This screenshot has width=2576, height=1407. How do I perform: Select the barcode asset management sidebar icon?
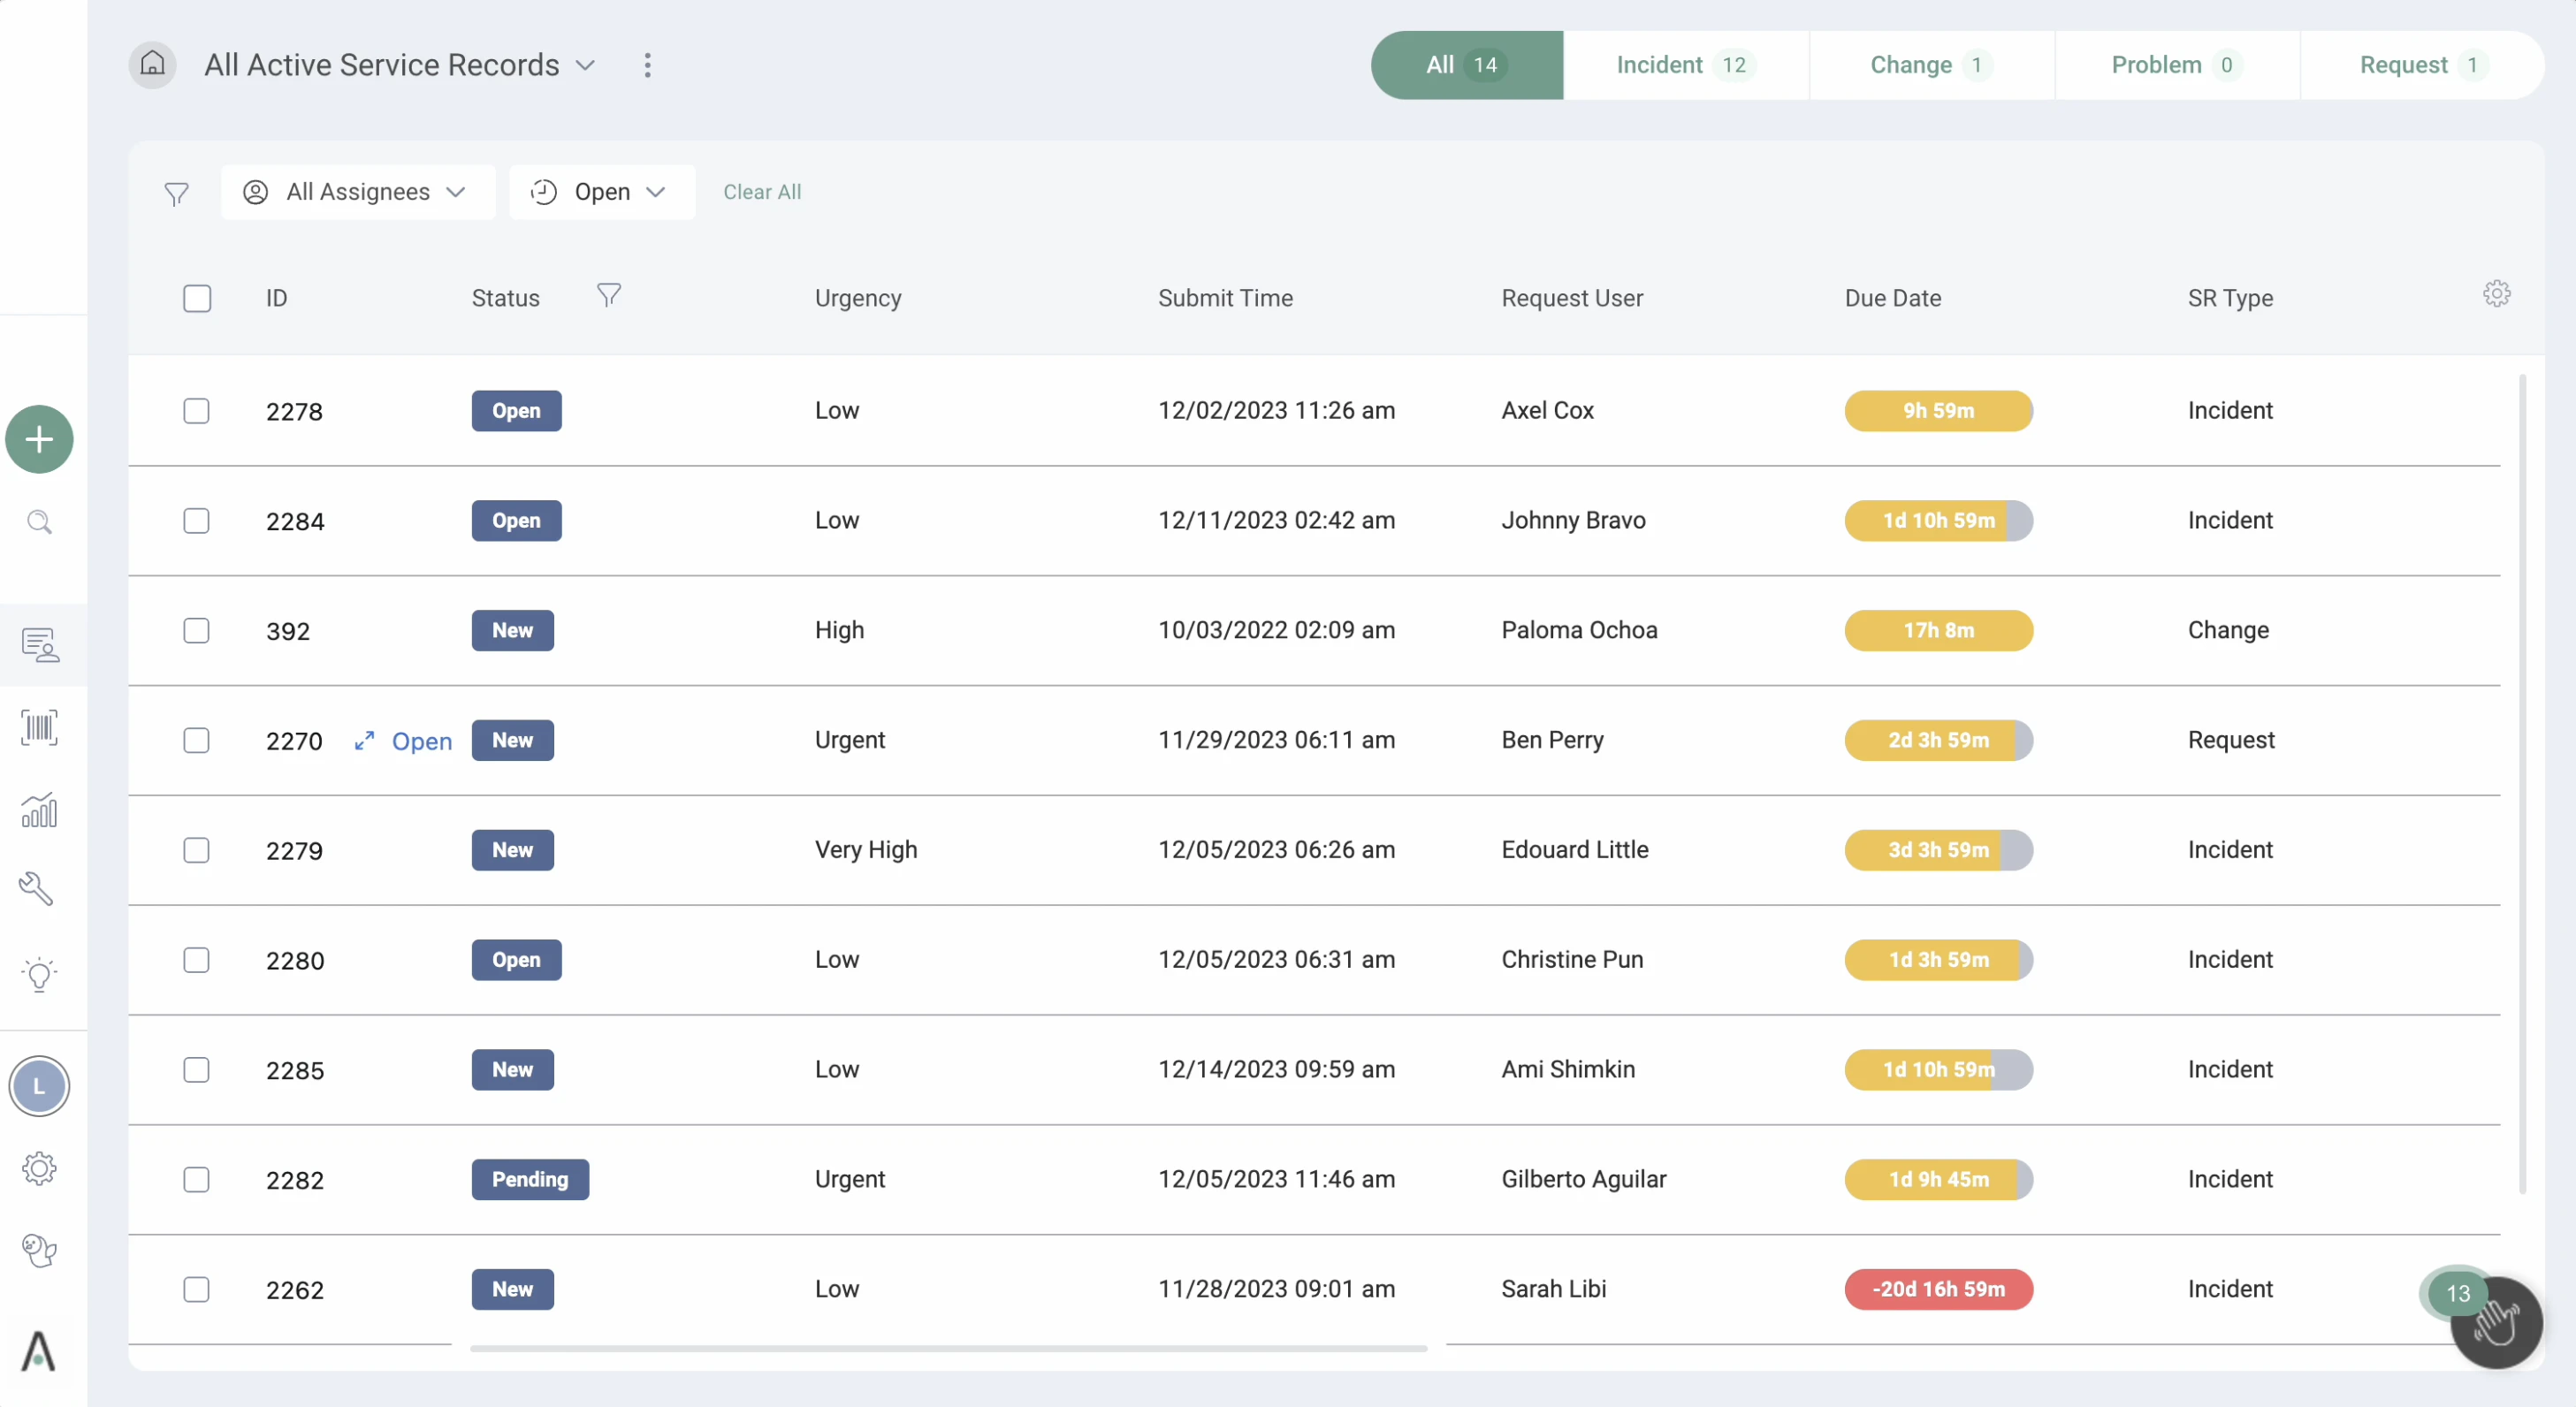pos(39,727)
